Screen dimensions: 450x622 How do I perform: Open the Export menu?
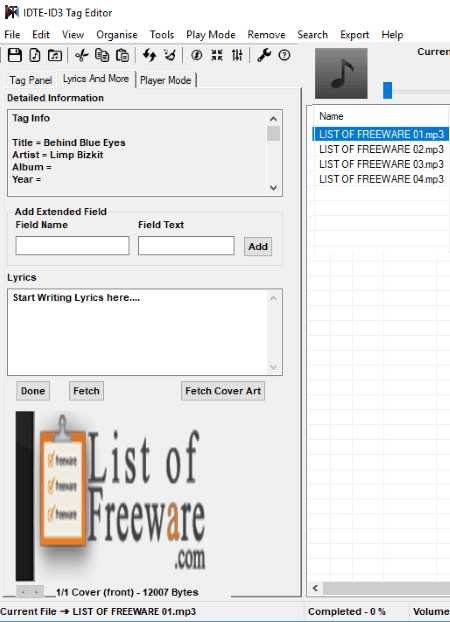[354, 35]
